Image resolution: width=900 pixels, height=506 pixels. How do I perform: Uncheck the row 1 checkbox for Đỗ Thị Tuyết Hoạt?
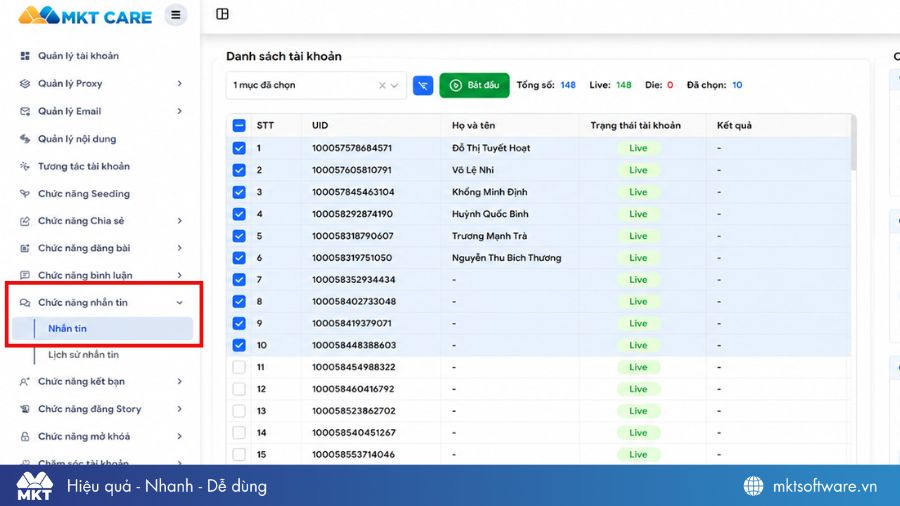tap(239, 148)
